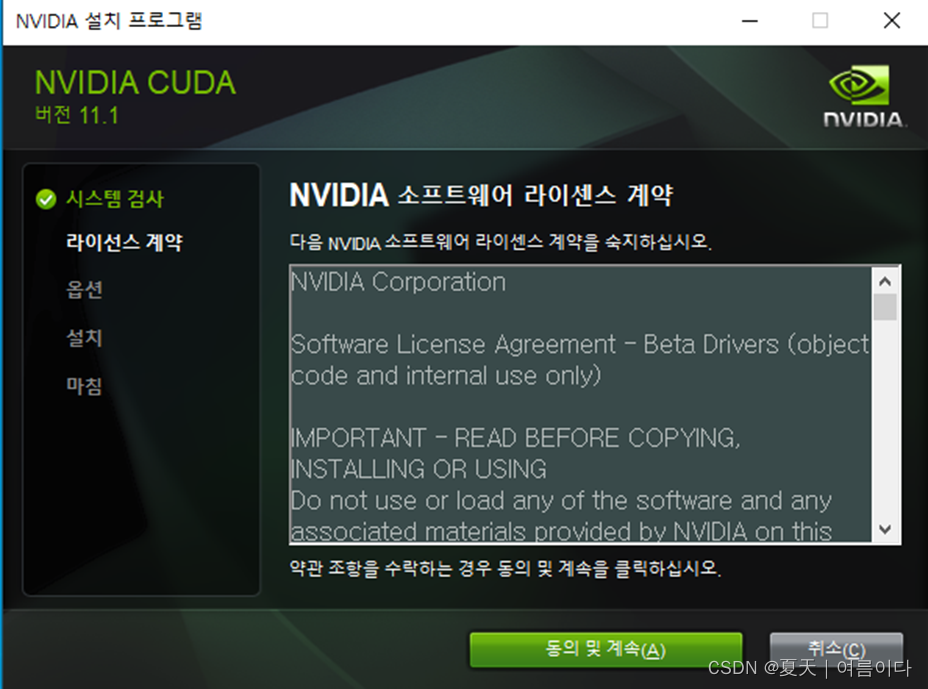
Task: Click the 동의 및 계속(A) button
Action: click(605, 649)
